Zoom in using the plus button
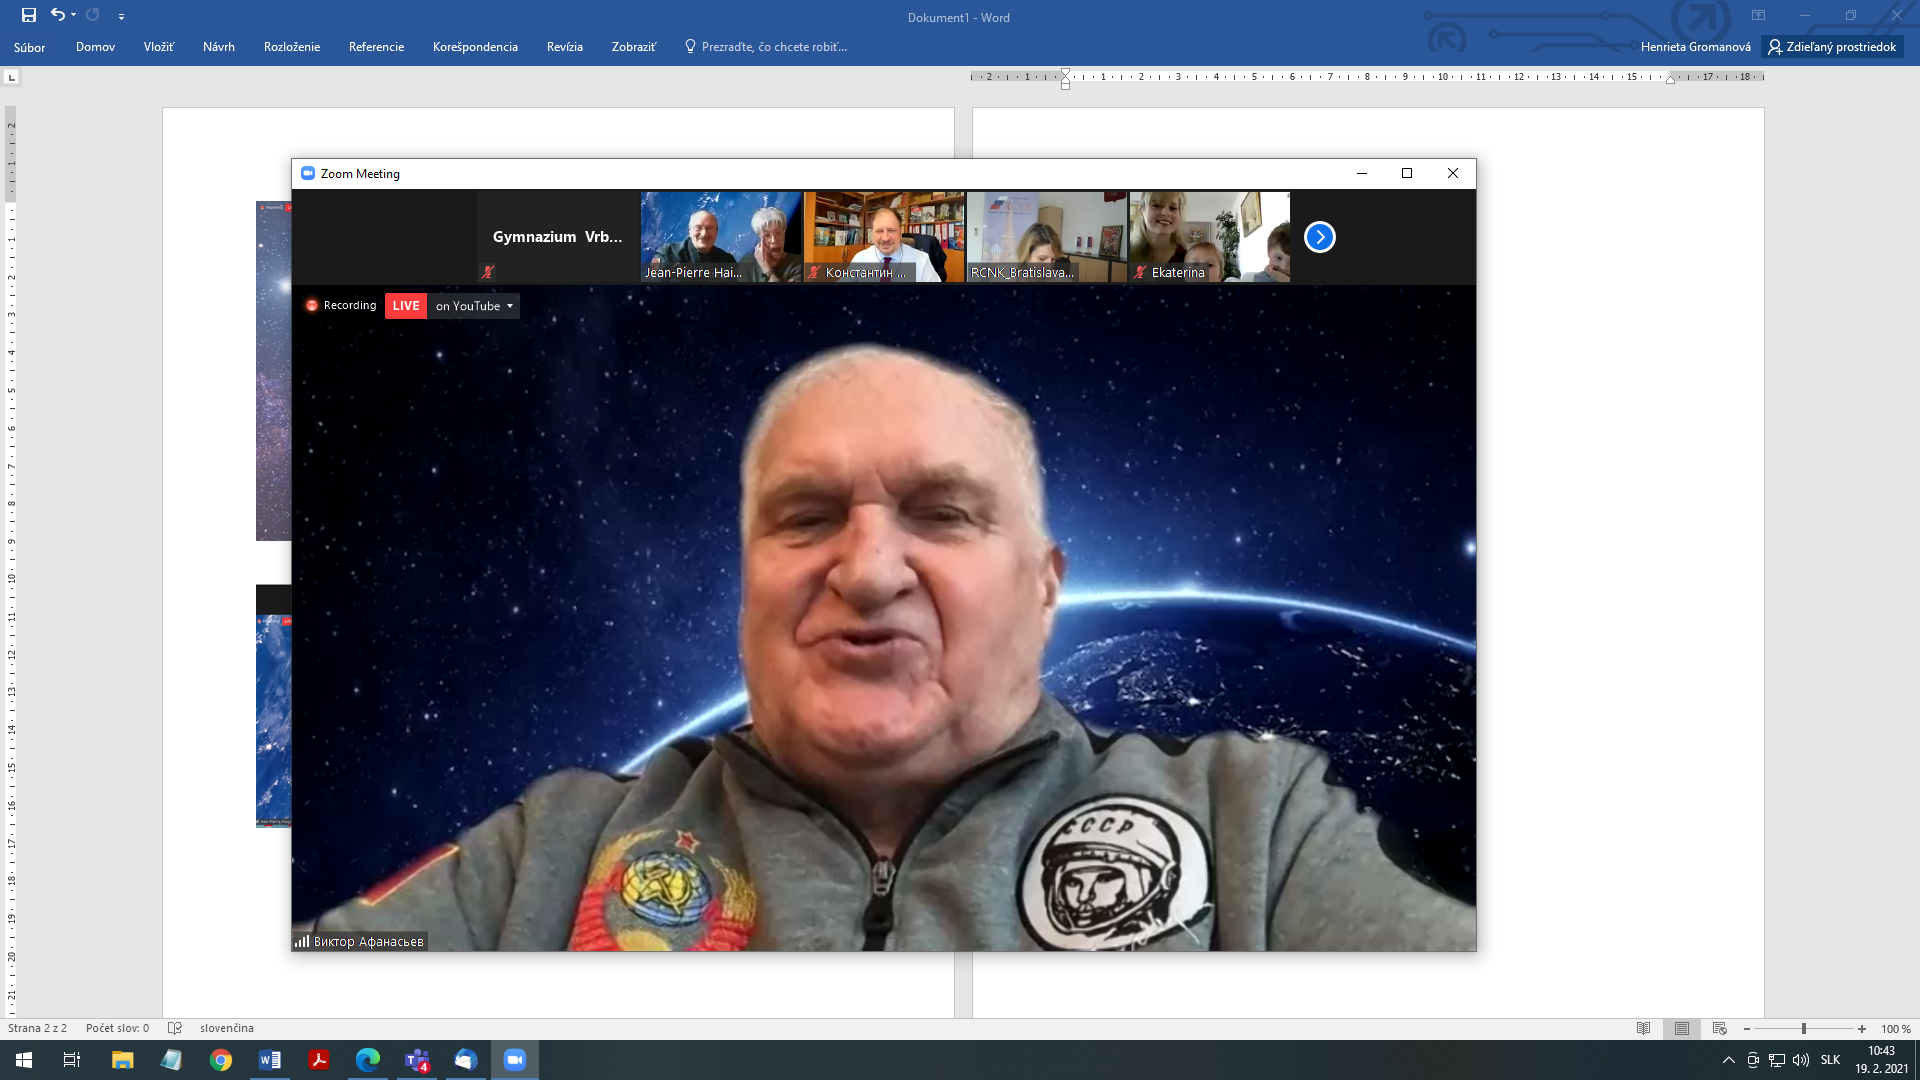This screenshot has height=1080, width=1920. pyautogui.click(x=1862, y=1029)
